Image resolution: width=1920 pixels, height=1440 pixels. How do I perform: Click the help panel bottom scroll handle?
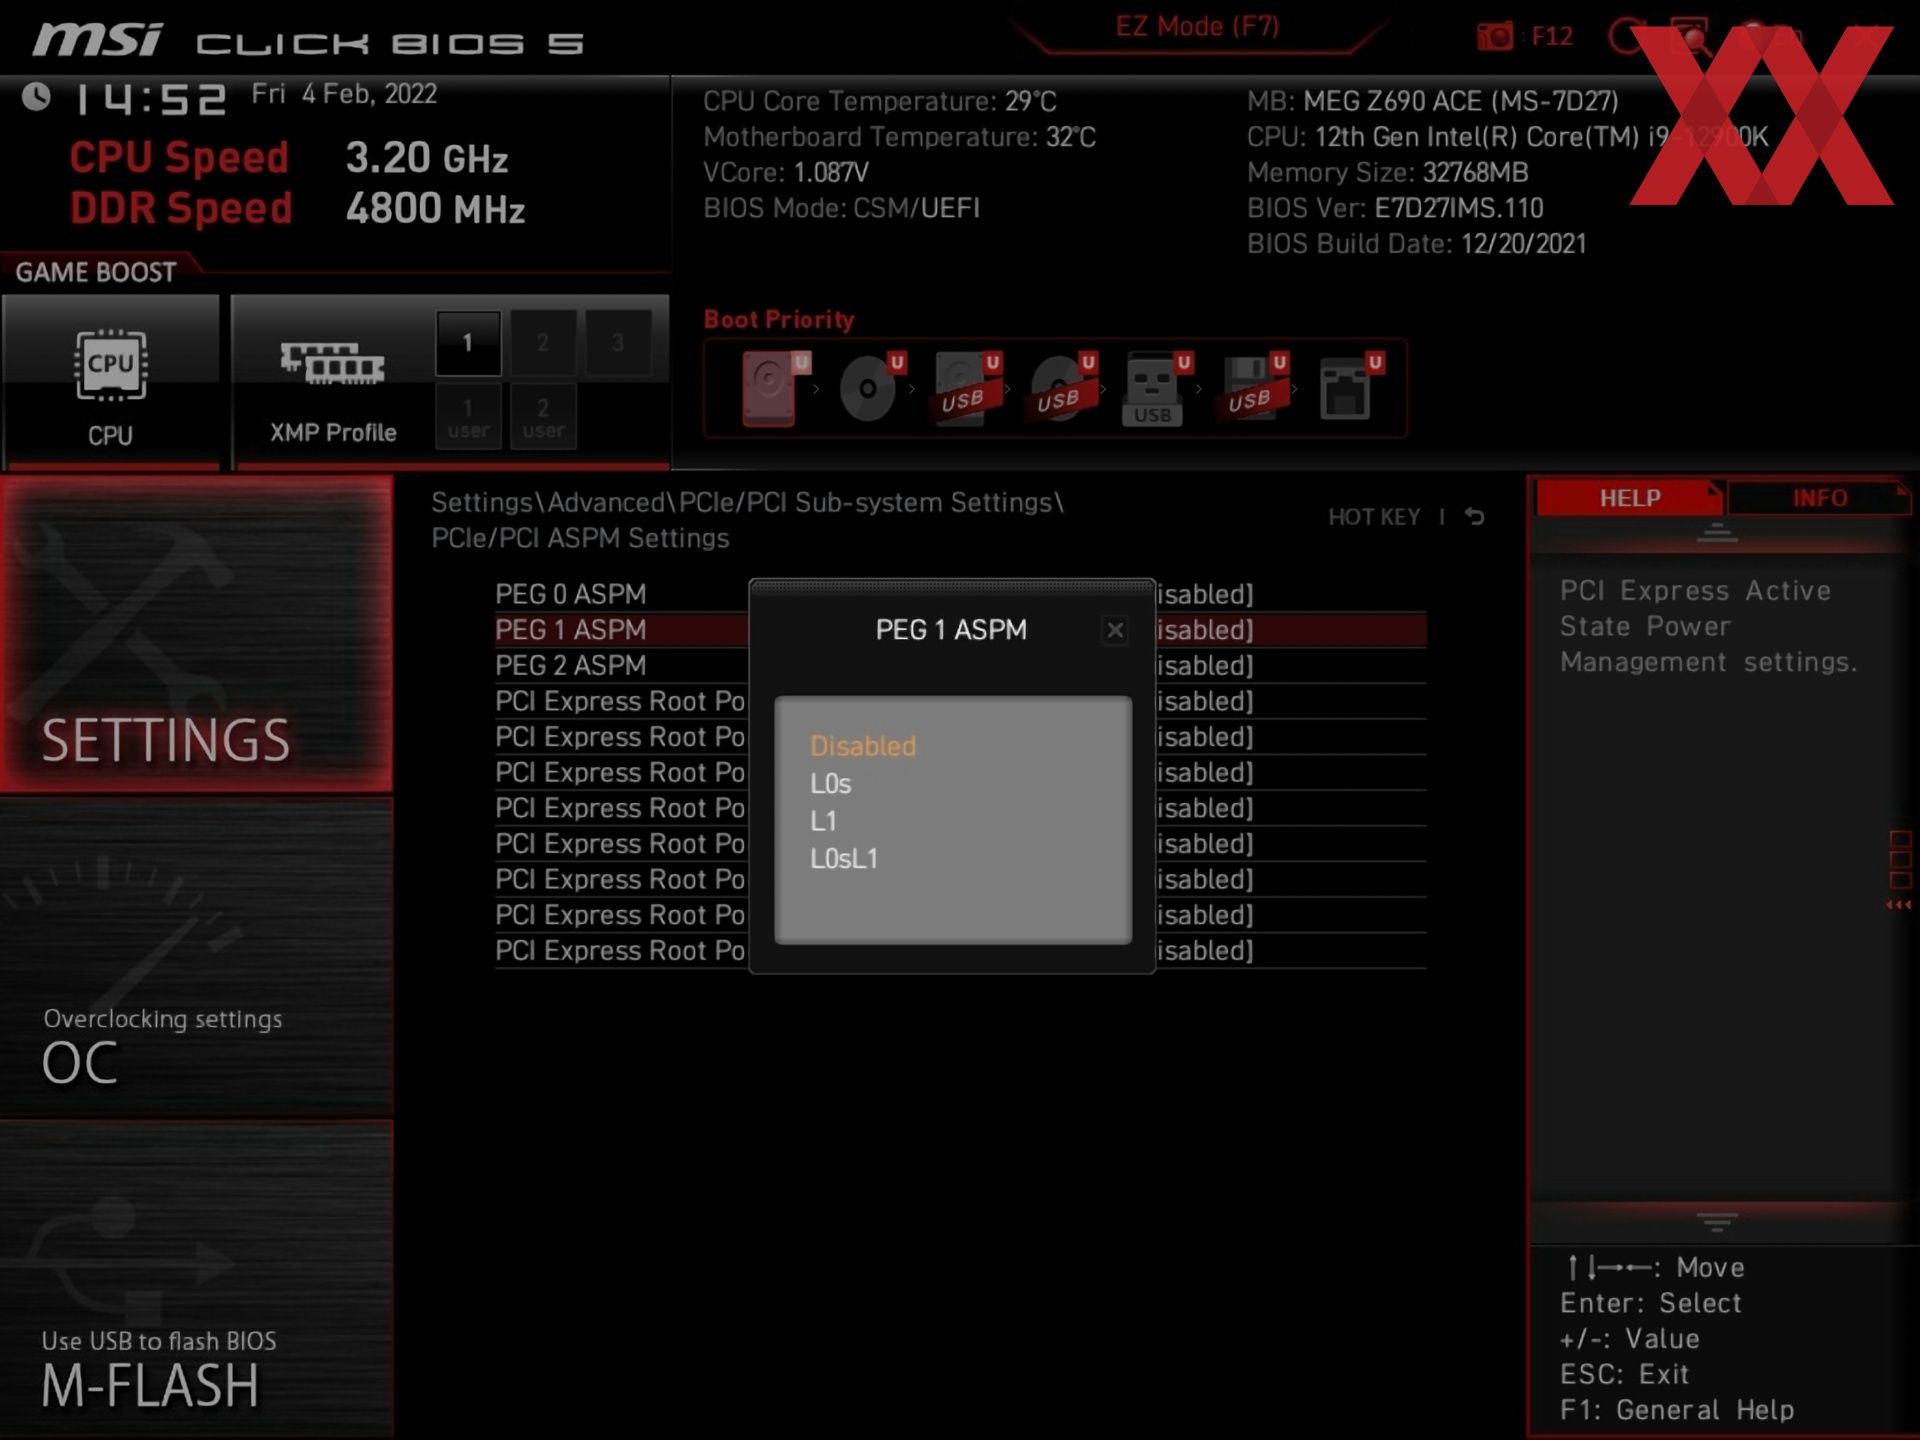click(1717, 1222)
